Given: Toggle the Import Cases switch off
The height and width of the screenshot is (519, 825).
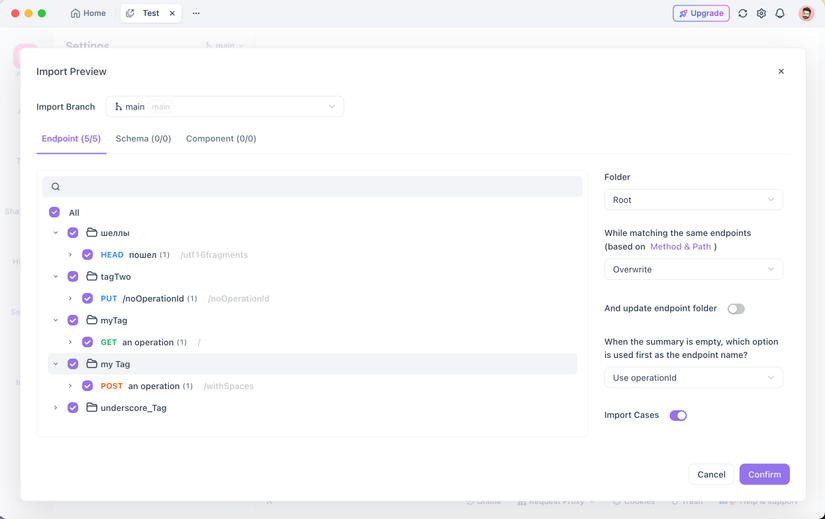Looking at the screenshot, I should click(678, 416).
